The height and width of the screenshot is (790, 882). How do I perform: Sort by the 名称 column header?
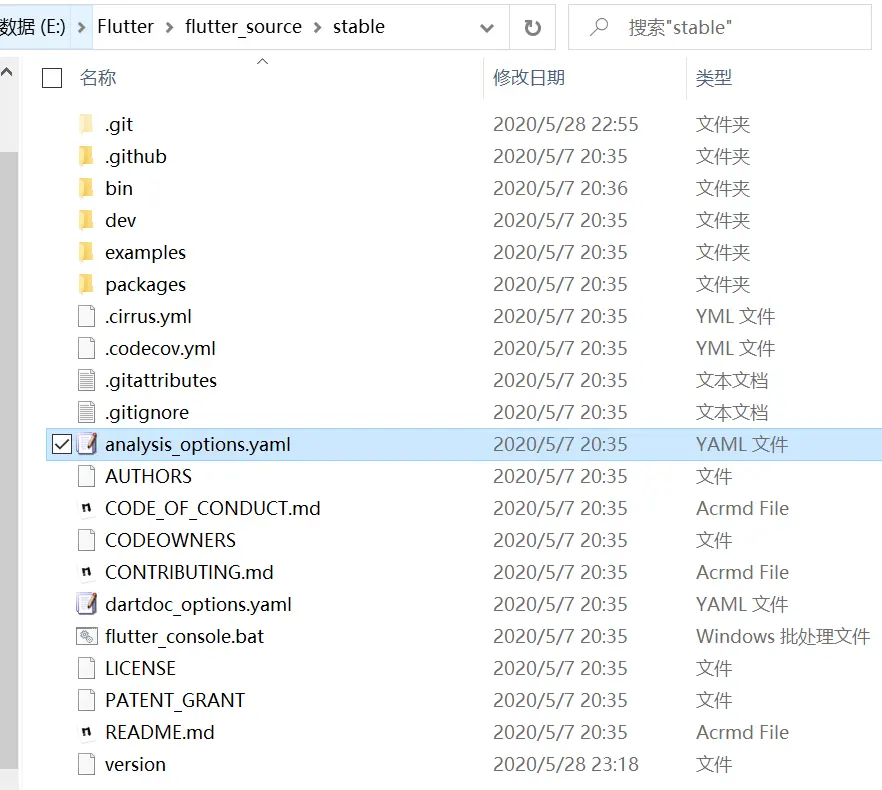pos(98,77)
